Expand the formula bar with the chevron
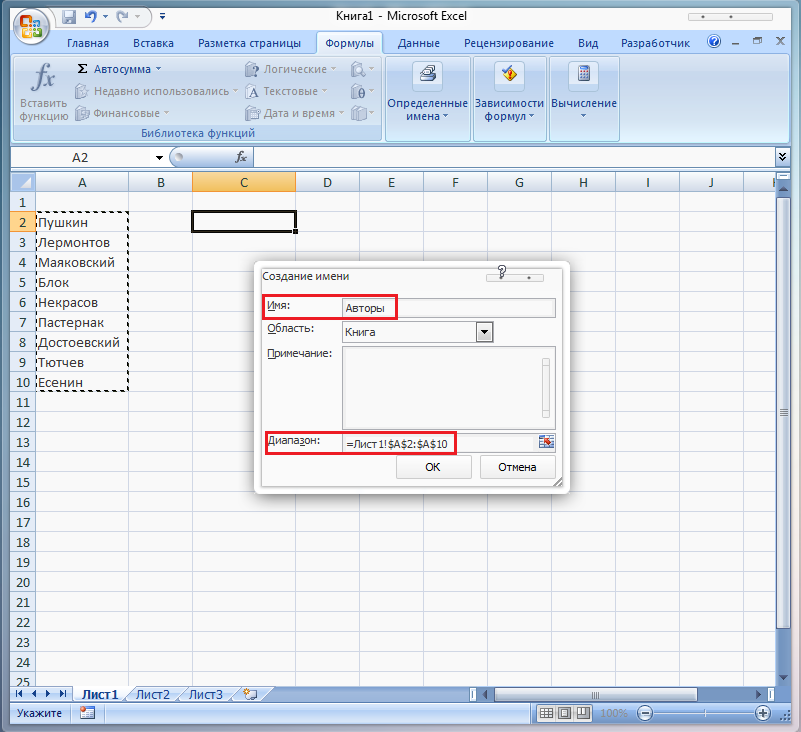801x732 pixels. coord(782,157)
